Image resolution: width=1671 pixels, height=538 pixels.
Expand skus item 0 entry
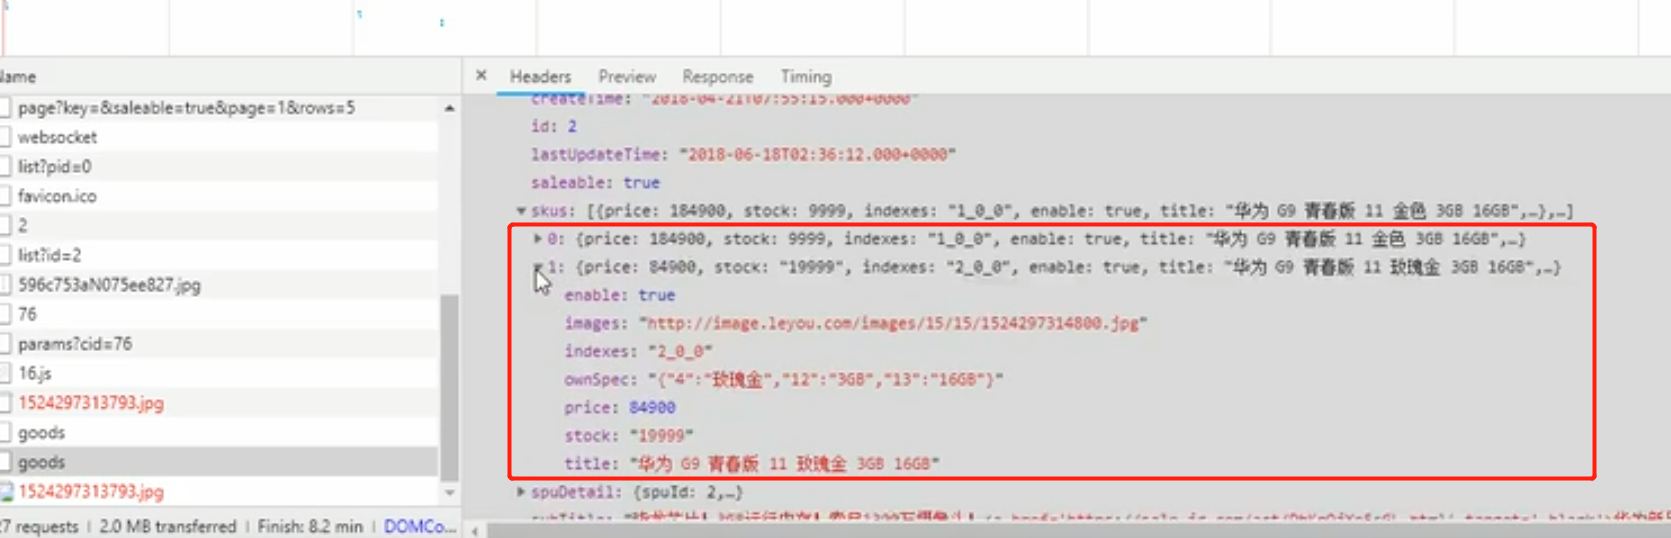538,239
